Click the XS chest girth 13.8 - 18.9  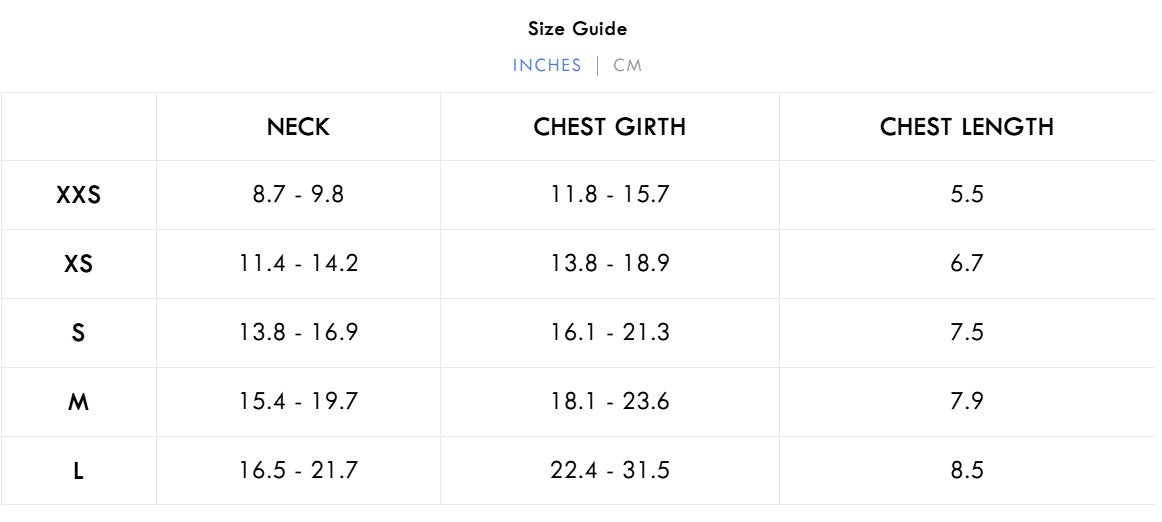(x=610, y=264)
